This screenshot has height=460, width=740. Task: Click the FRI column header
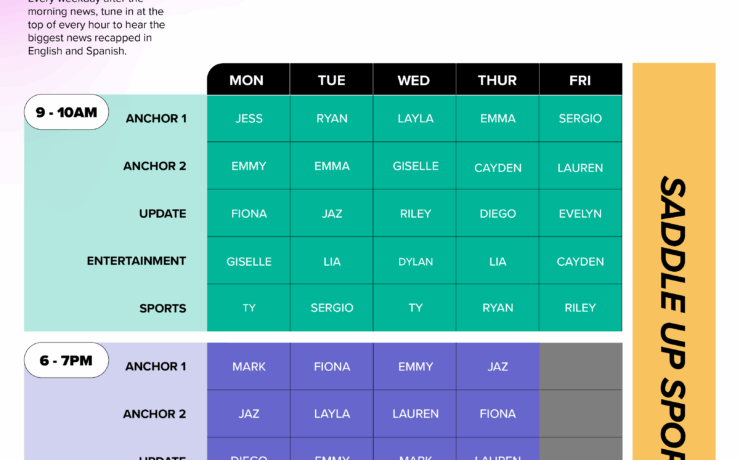point(580,80)
